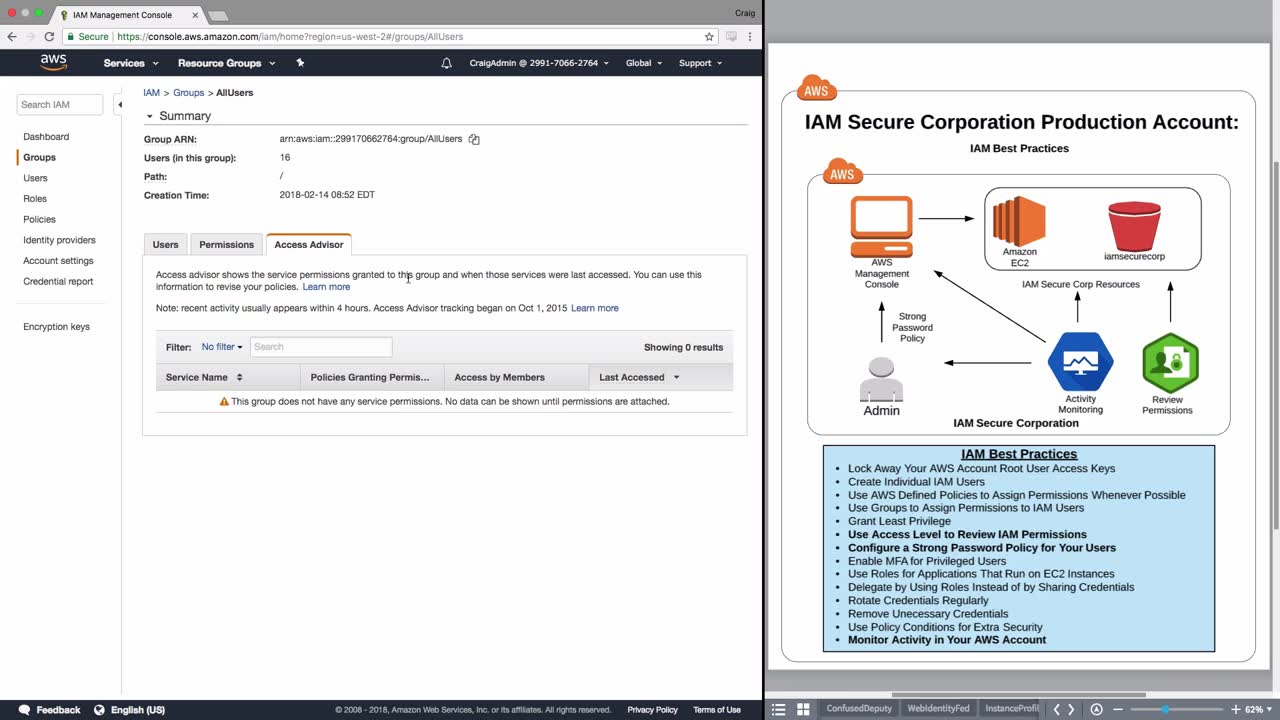
Task: Select the Access Advisor tab
Action: 309,245
